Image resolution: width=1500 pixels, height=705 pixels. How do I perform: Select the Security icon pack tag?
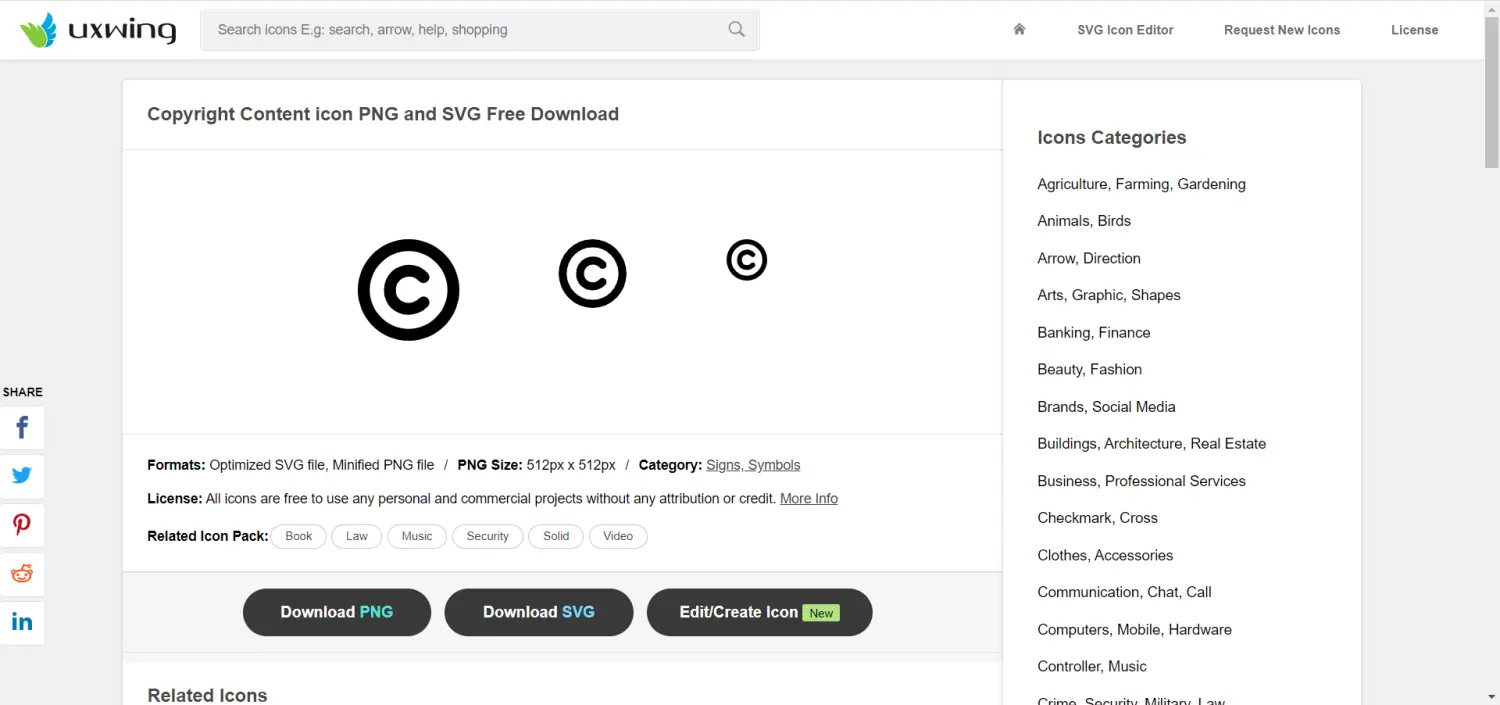click(488, 536)
